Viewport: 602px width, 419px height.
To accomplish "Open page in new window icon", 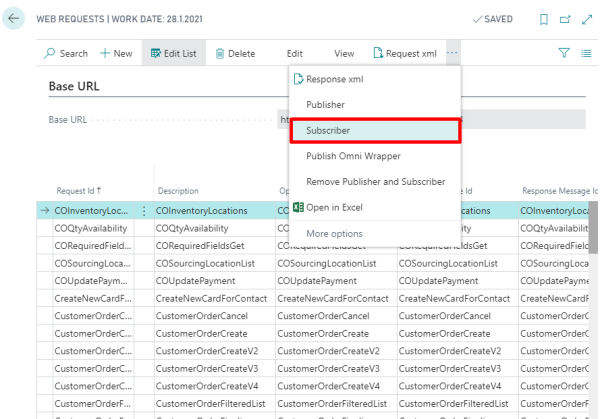I will (565, 19).
